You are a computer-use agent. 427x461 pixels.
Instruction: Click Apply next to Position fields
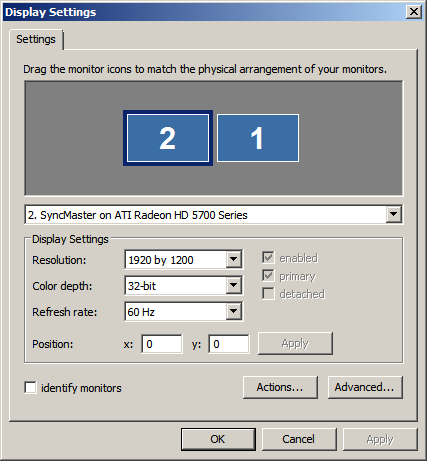click(295, 343)
